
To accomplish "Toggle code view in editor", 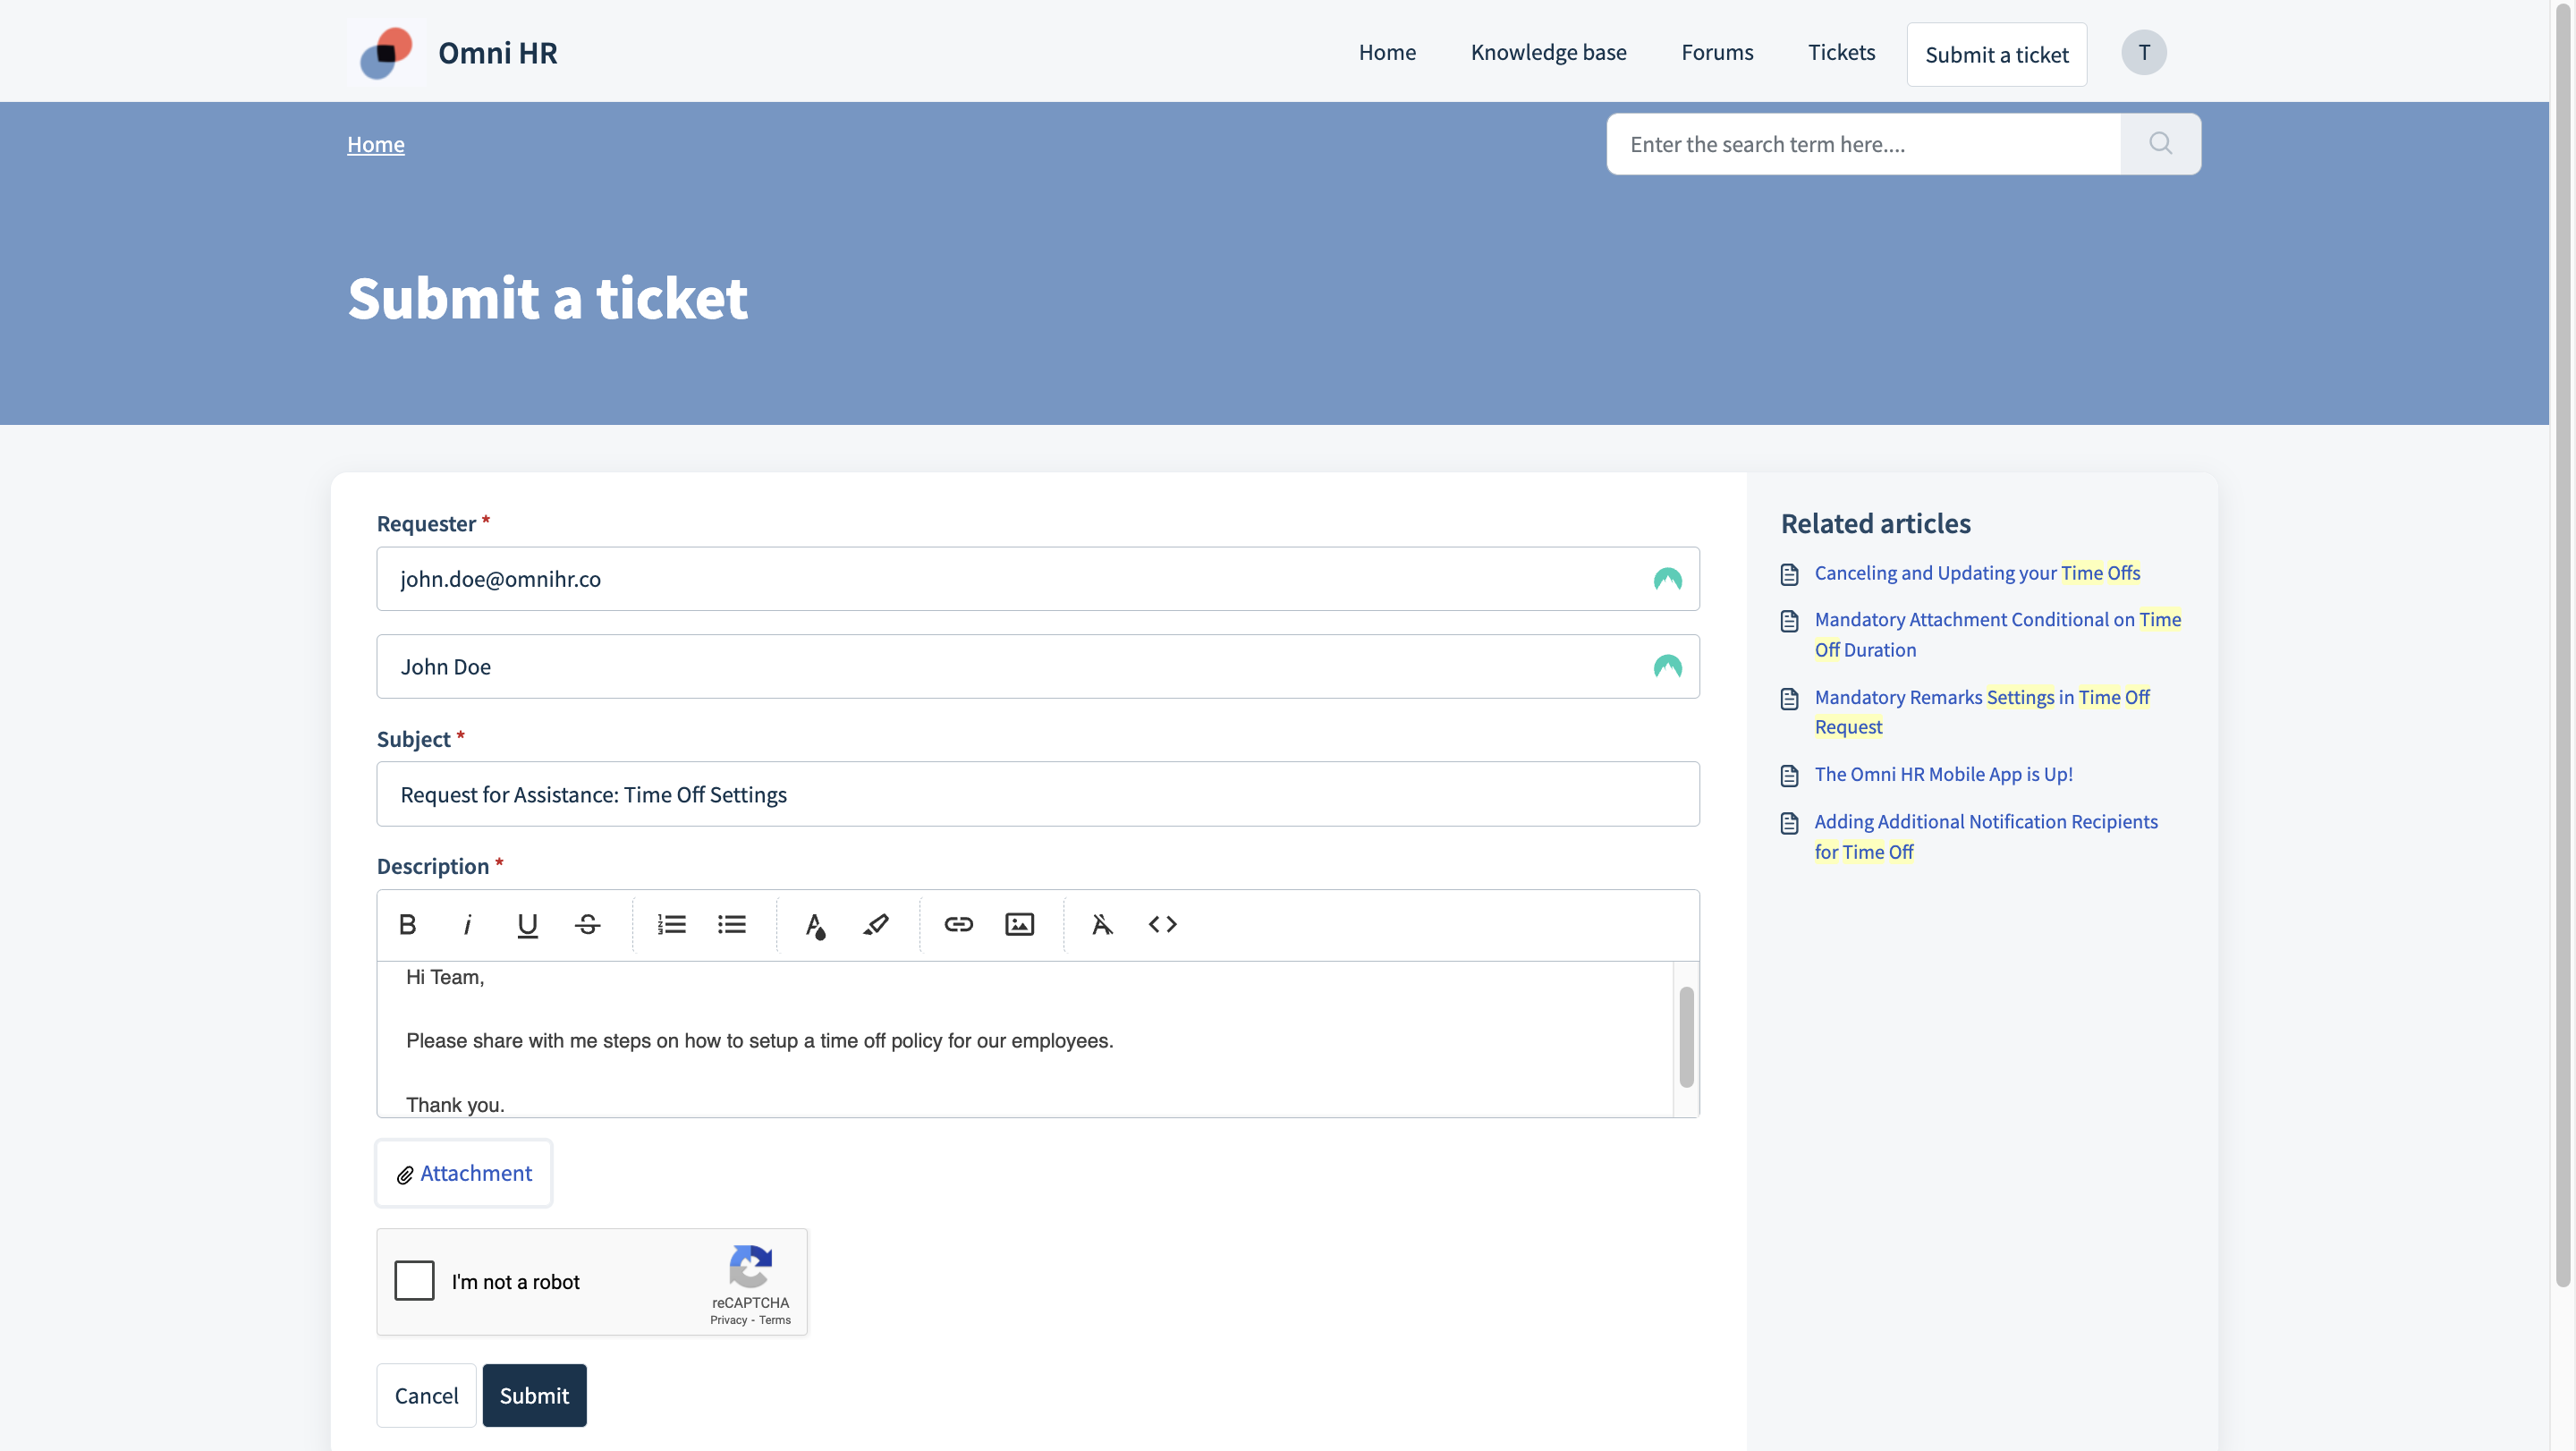I will 1162,924.
